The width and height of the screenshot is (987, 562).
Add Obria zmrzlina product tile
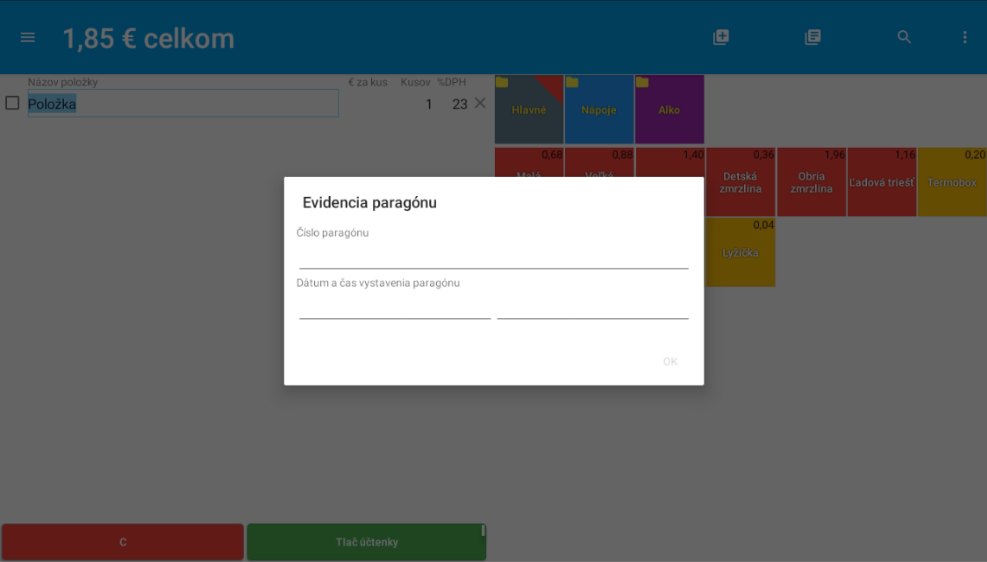tap(811, 183)
